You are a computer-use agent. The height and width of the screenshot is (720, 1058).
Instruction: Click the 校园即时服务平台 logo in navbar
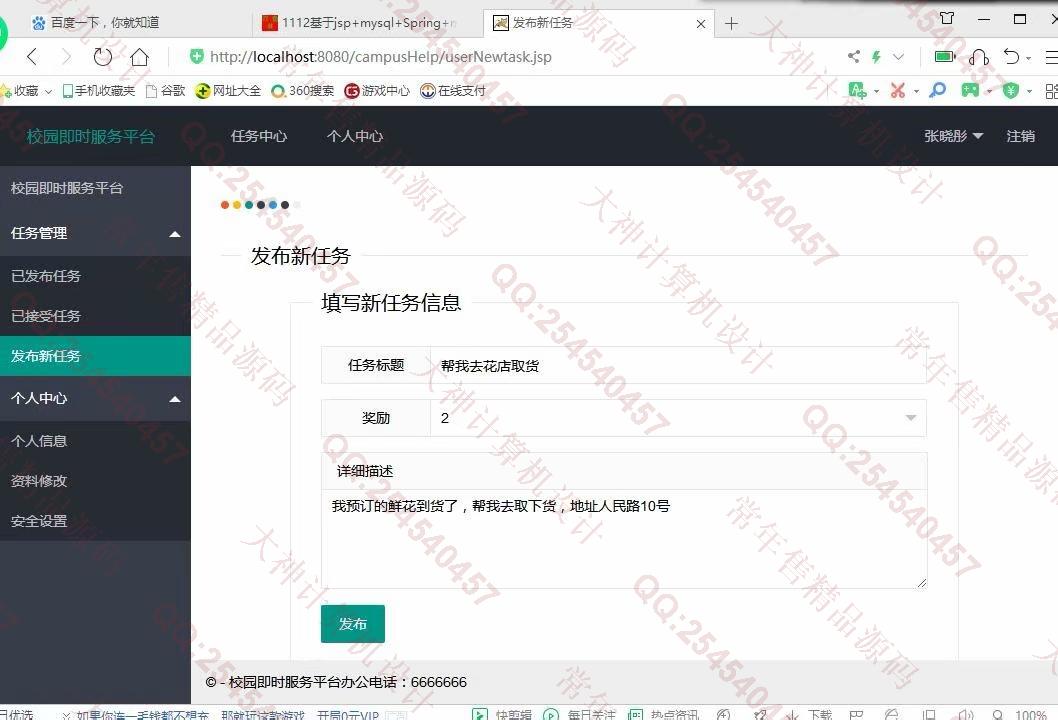pos(91,136)
